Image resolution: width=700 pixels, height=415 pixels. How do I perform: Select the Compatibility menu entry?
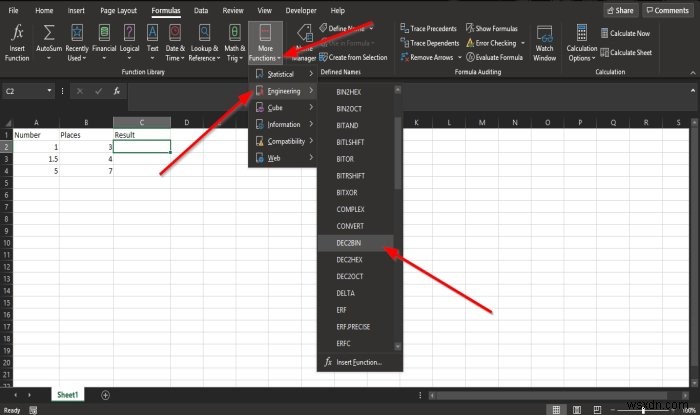point(283,141)
